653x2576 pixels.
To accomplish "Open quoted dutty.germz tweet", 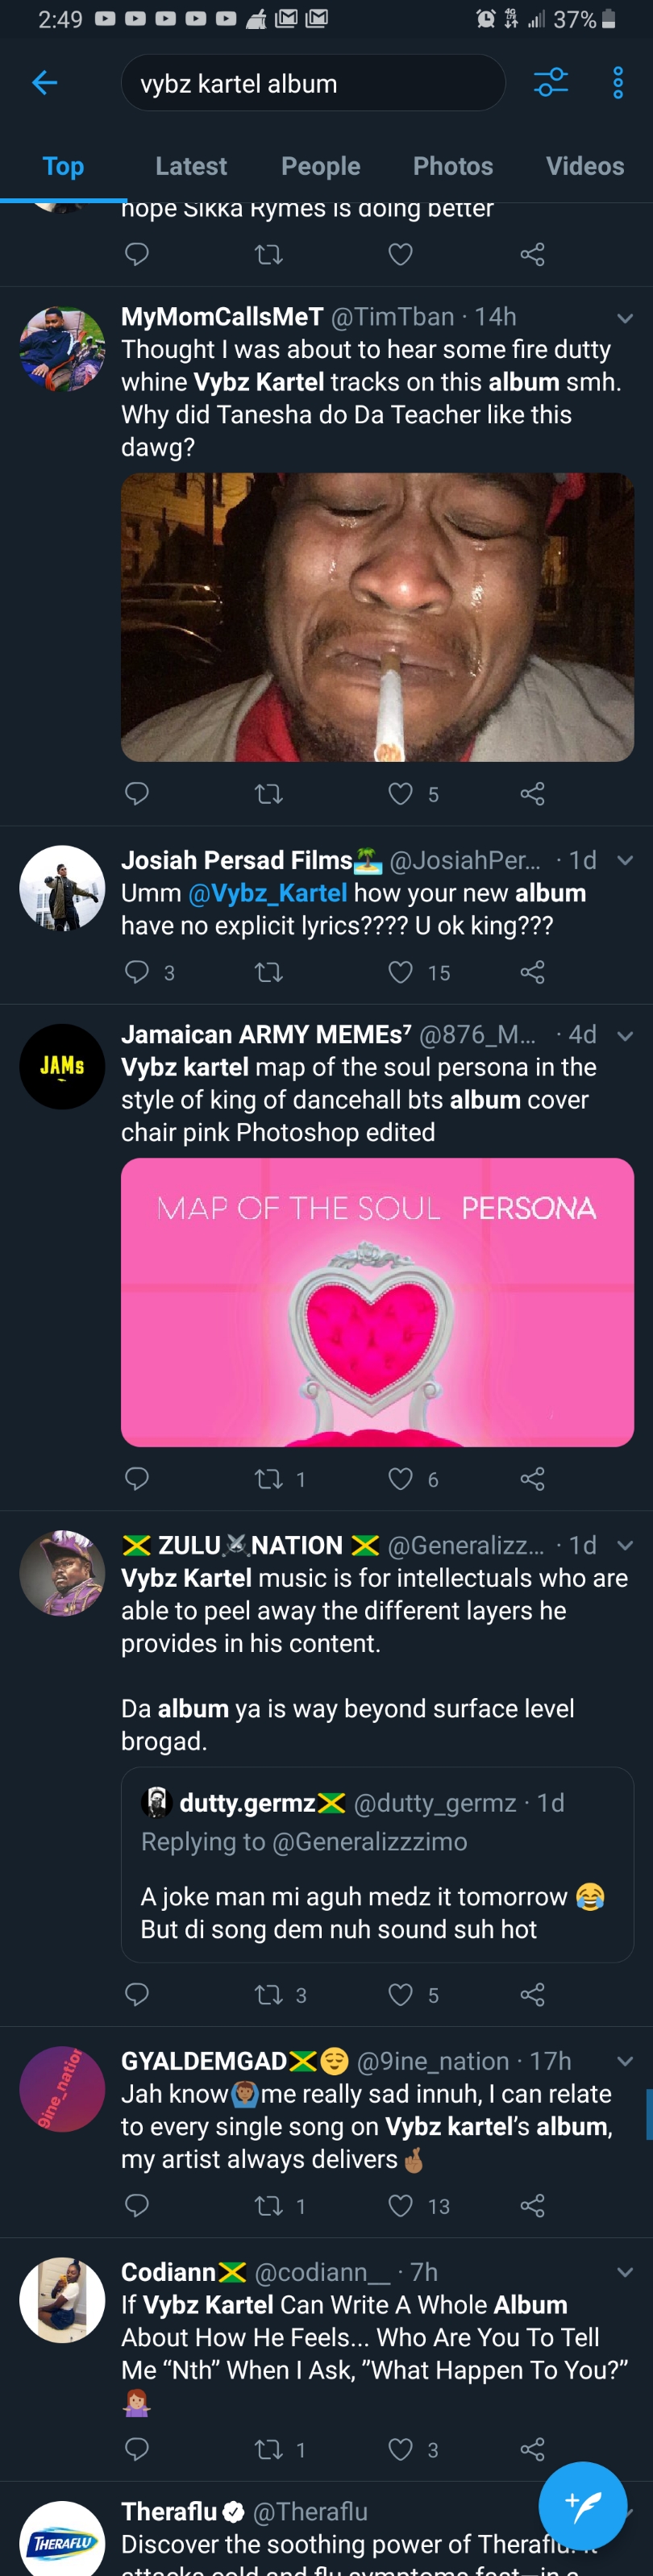I will [377, 1865].
